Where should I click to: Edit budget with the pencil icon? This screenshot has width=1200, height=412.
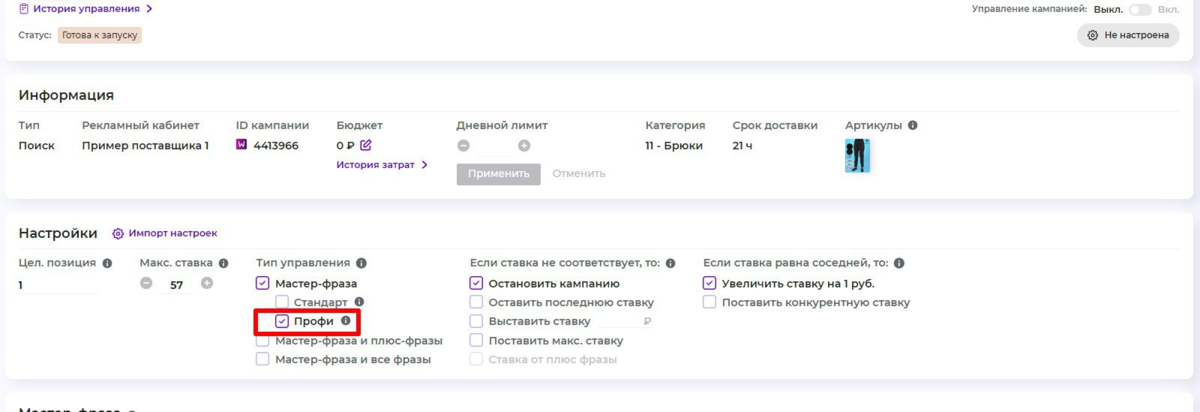pyautogui.click(x=366, y=145)
